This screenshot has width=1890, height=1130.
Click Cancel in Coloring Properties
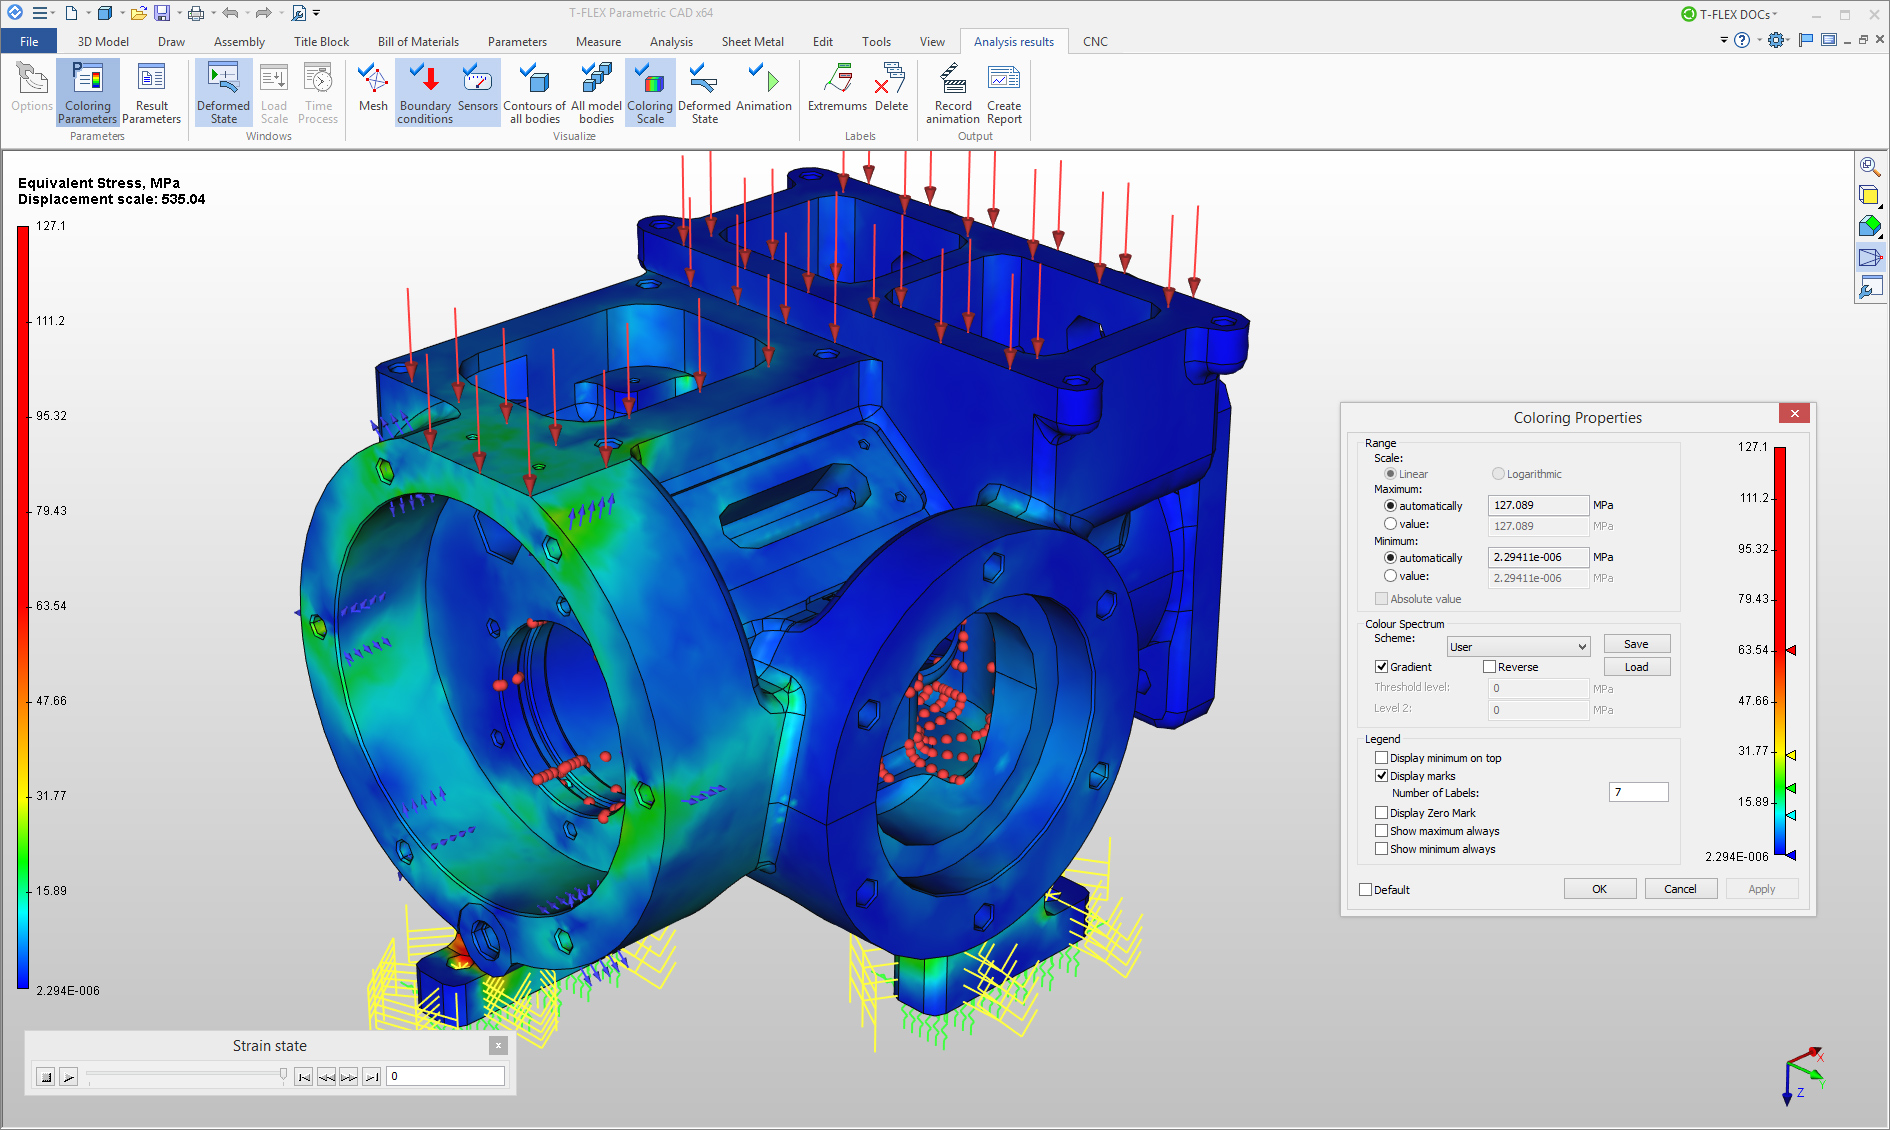[1680, 889]
